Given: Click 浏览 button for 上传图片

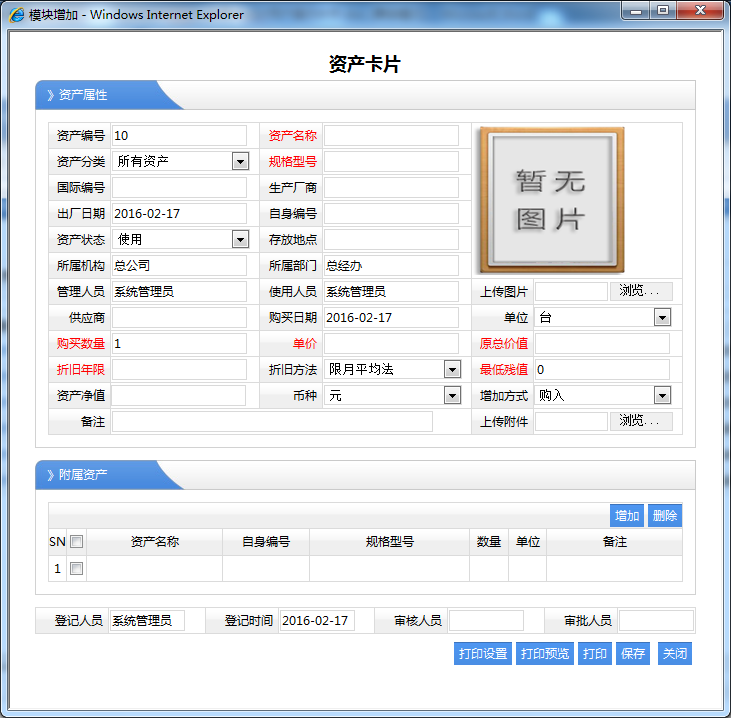Looking at the screenshot, I should coord(641,291).
